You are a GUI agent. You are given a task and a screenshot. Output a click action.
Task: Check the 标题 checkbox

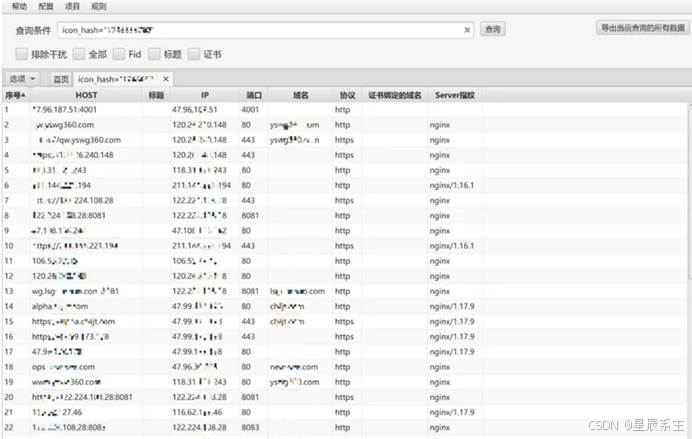154,54
